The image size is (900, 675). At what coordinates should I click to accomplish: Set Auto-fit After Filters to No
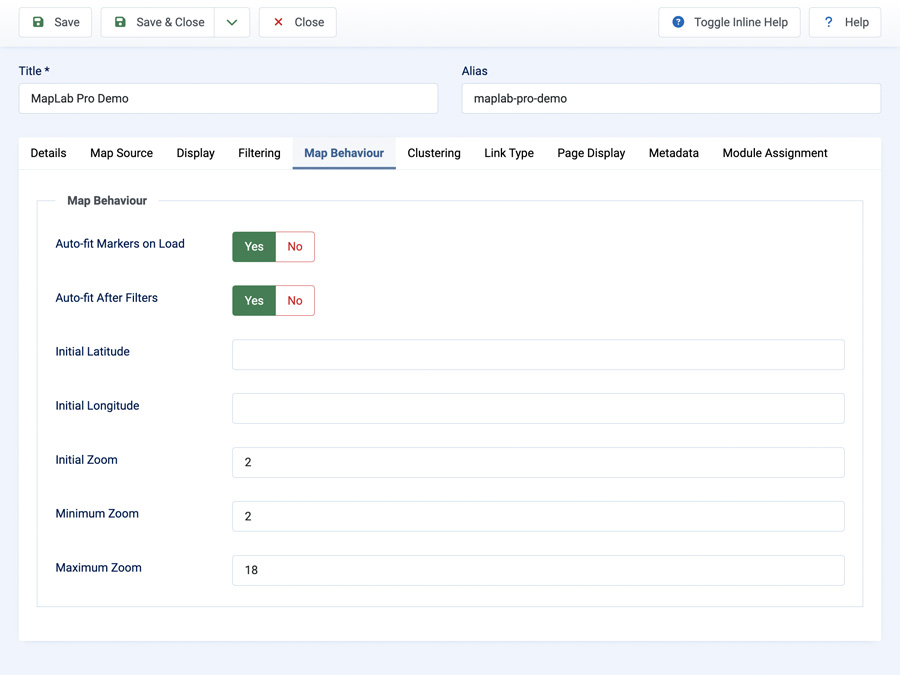pos(295,301)
